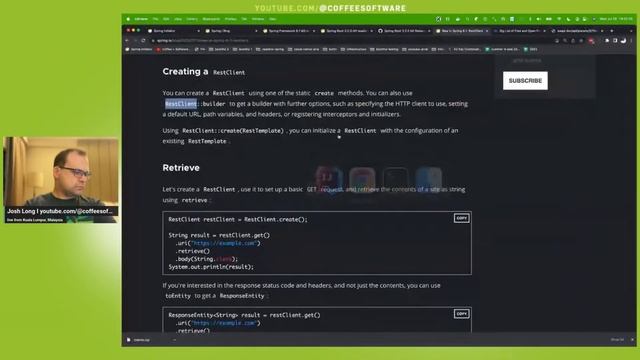Click Show All in the downloads bar
The height and width of the screenshot is (360, 640).
(x=617, y=340)
